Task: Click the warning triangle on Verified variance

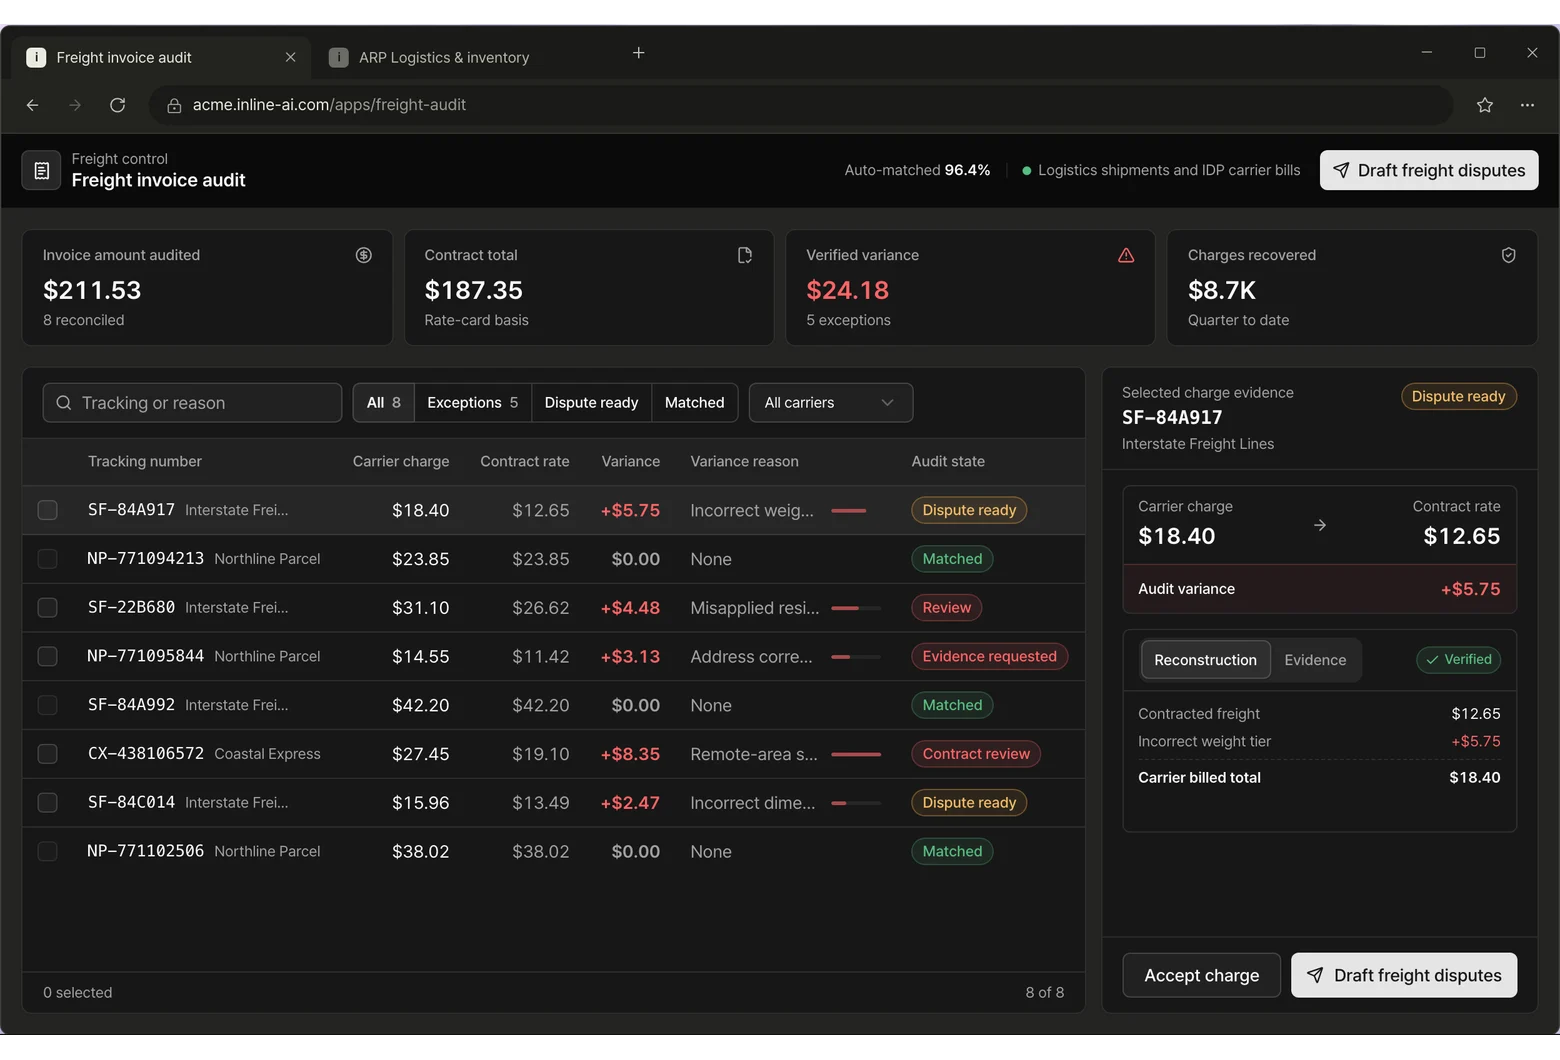Action: pos(1126,255)
